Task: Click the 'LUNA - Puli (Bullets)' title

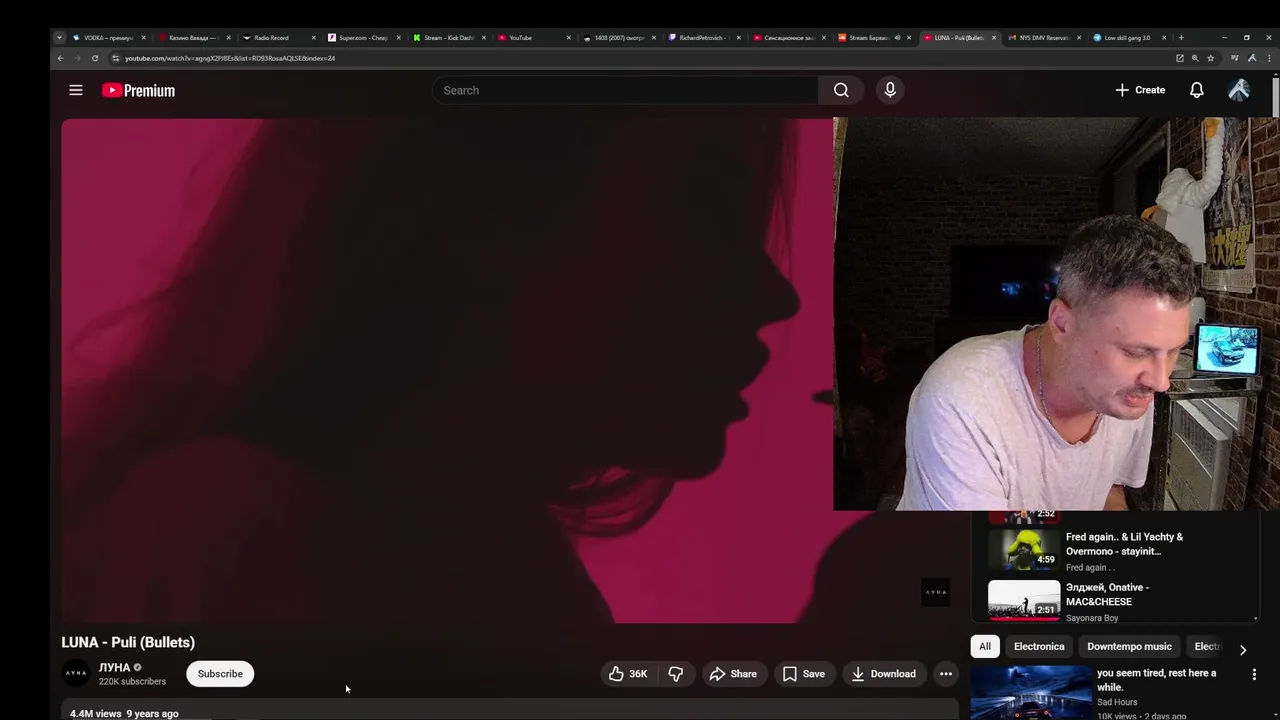Action: [x=128, y=642]
